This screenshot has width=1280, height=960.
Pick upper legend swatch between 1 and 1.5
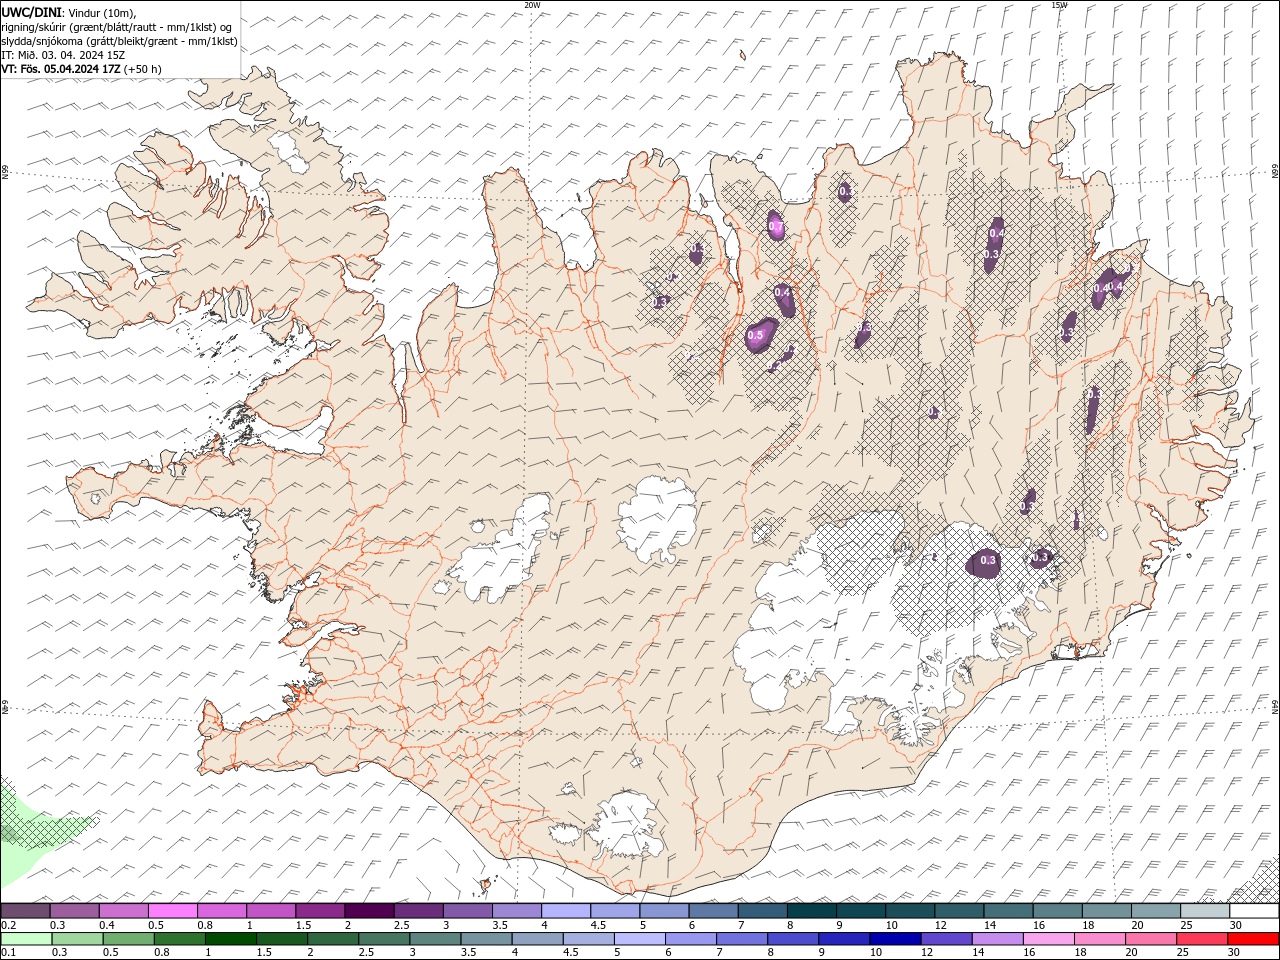point(270,911)
